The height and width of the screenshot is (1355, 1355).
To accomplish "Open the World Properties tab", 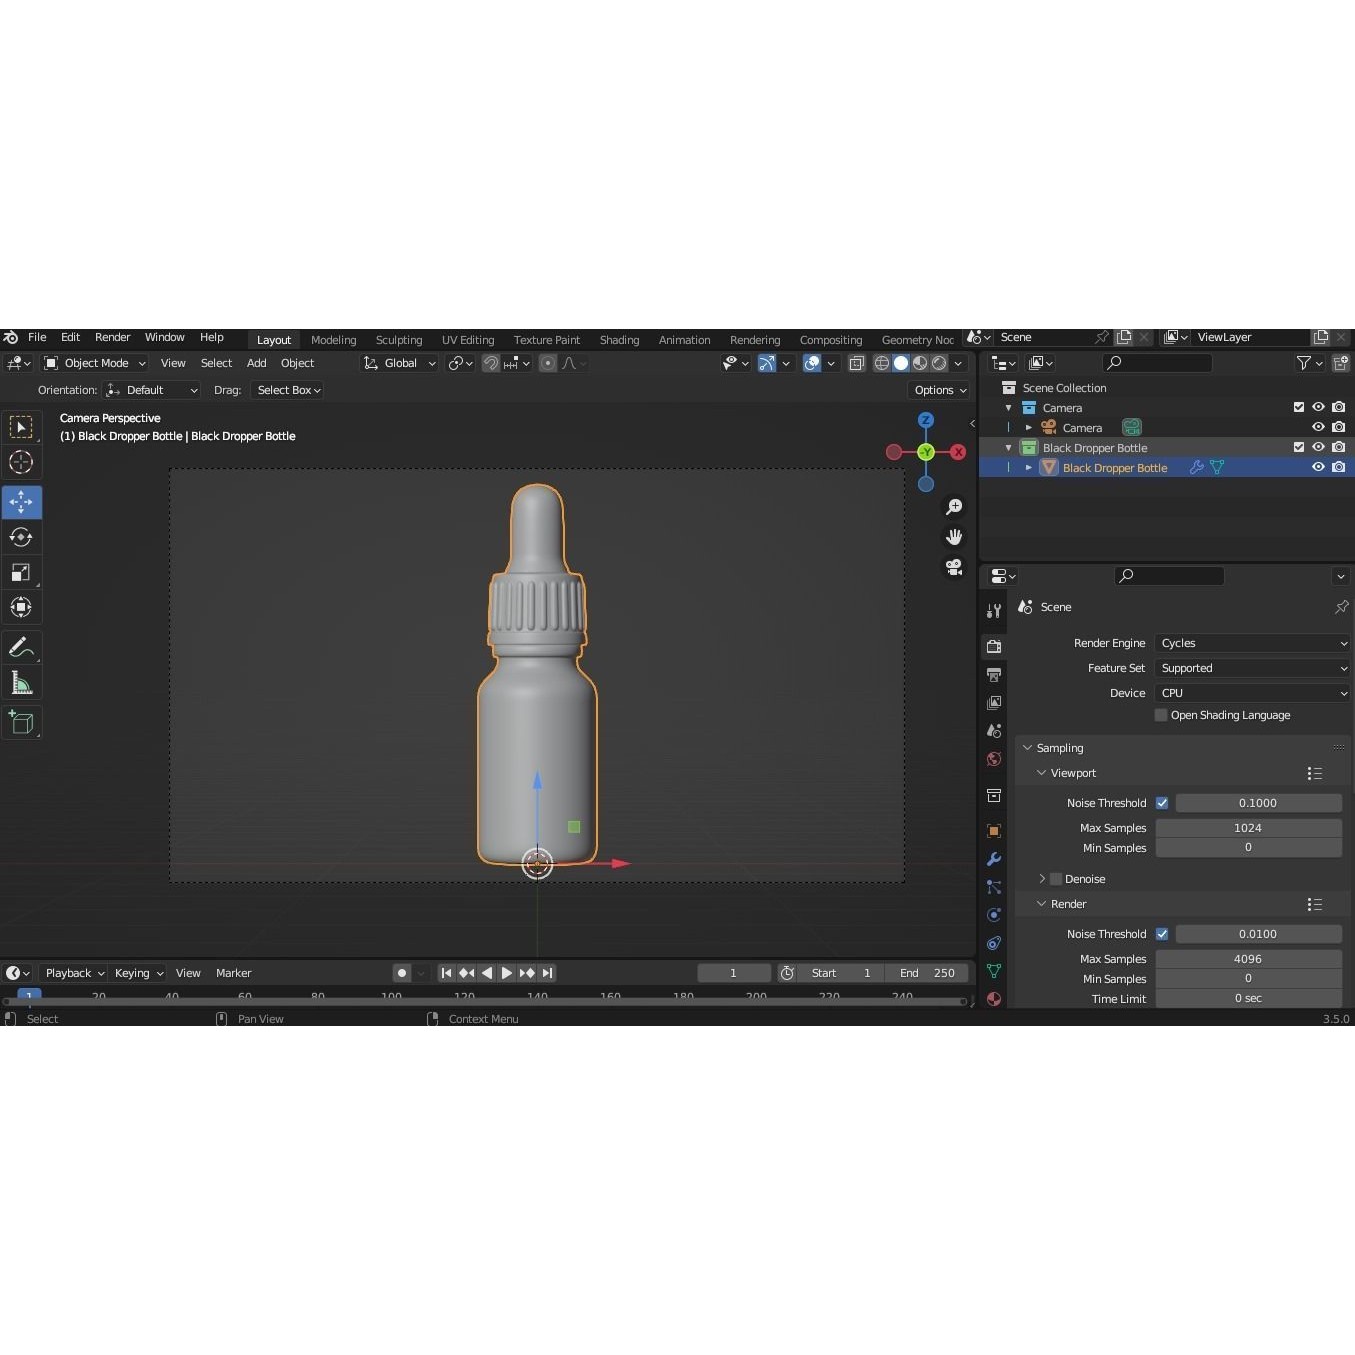I will click(993, 759).
